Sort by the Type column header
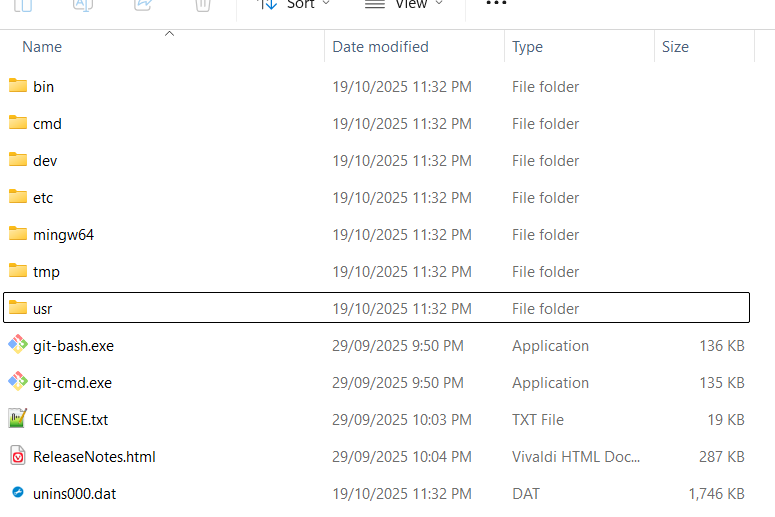The image size is (775, 517). 527,47
